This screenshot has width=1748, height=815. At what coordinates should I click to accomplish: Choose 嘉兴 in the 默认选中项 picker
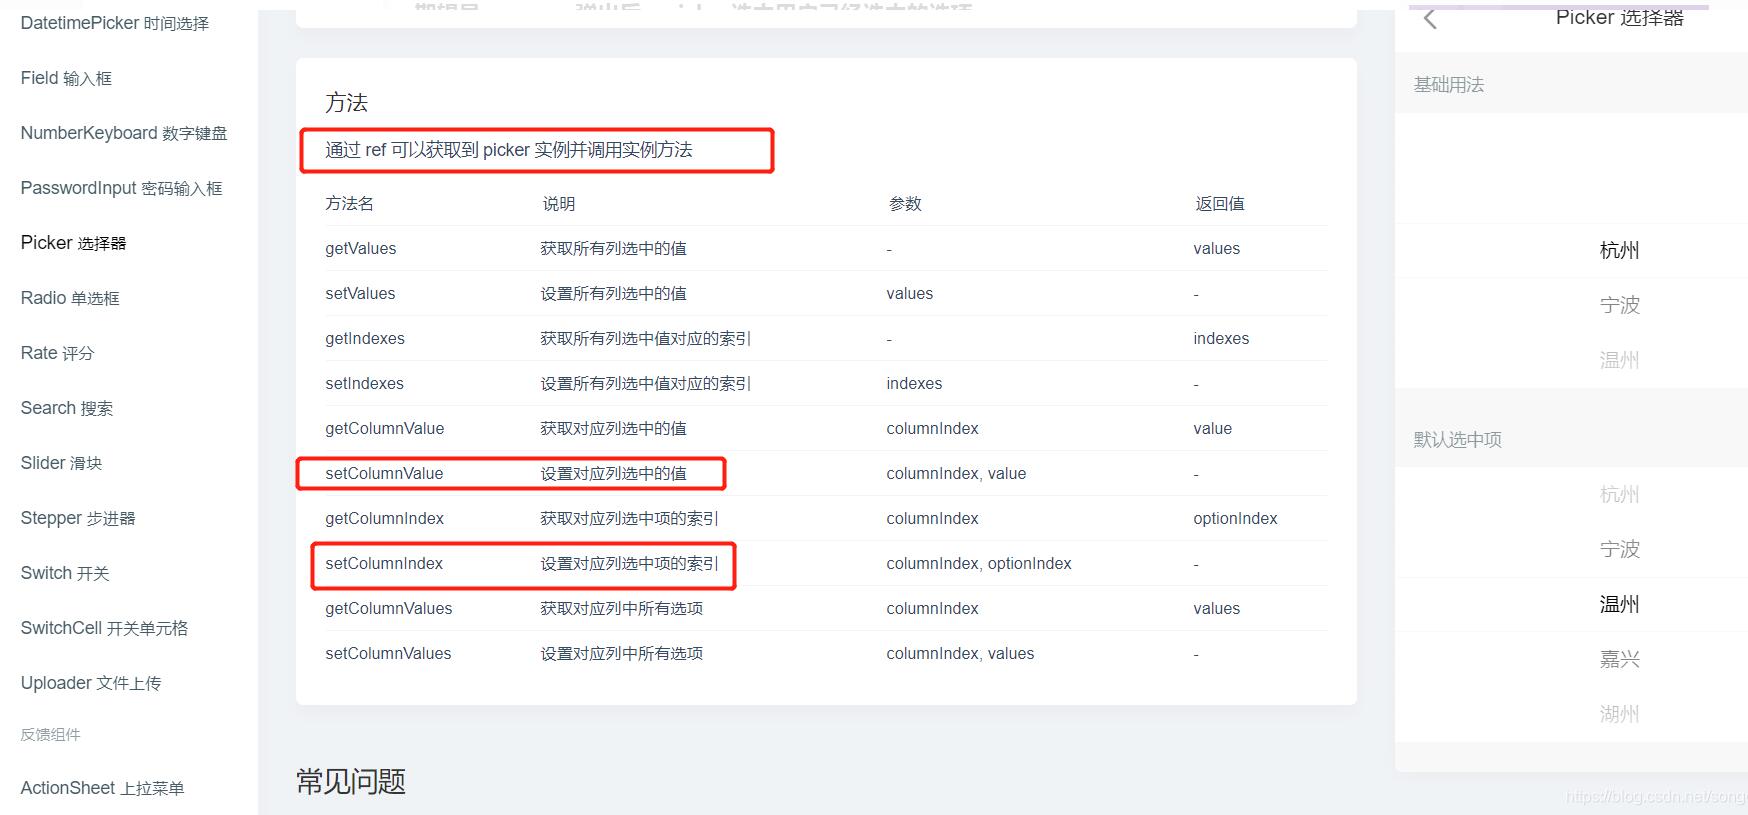(x=1619, y=660)
